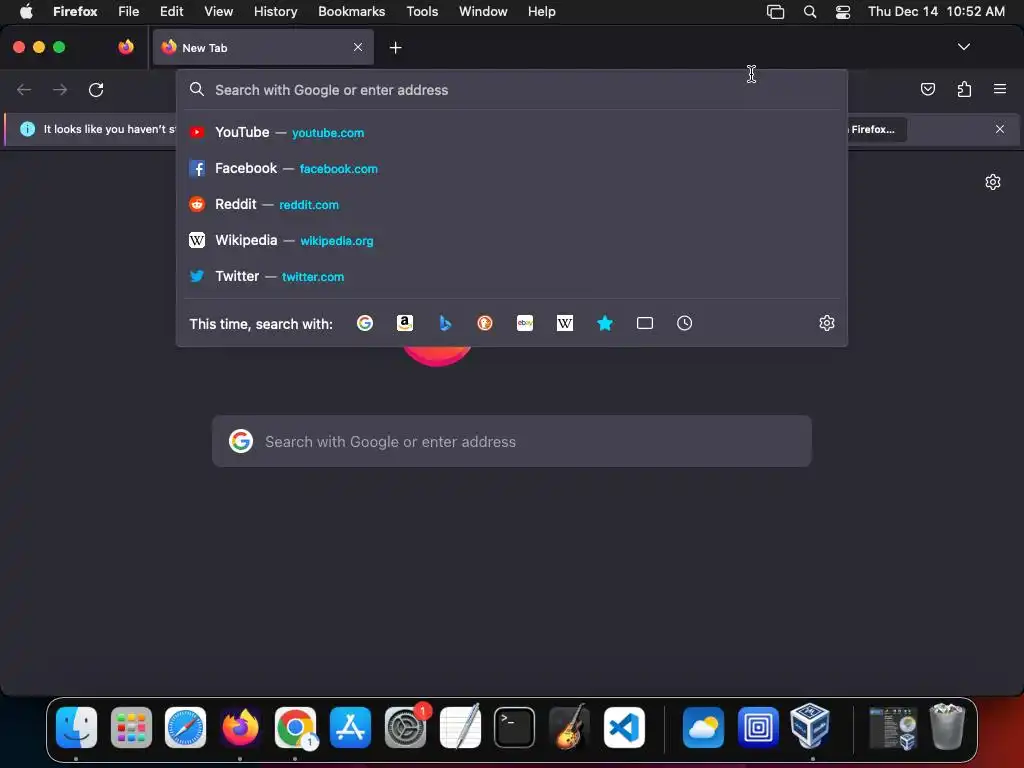
Task: Search this time with DuckDuckGo icon
Action: coord(485,323)
